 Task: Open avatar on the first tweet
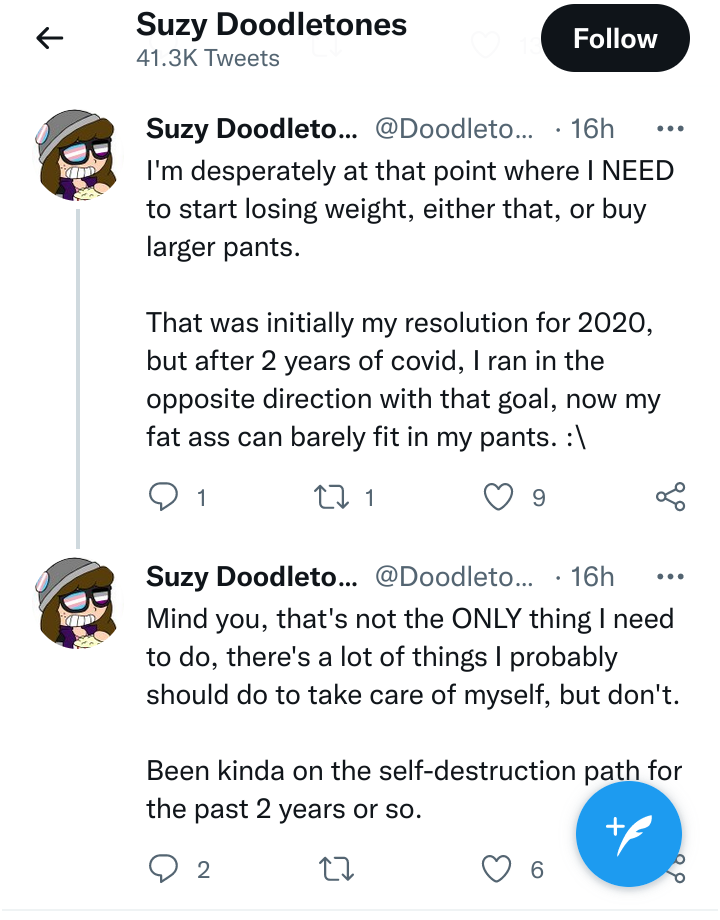(76, 155)
